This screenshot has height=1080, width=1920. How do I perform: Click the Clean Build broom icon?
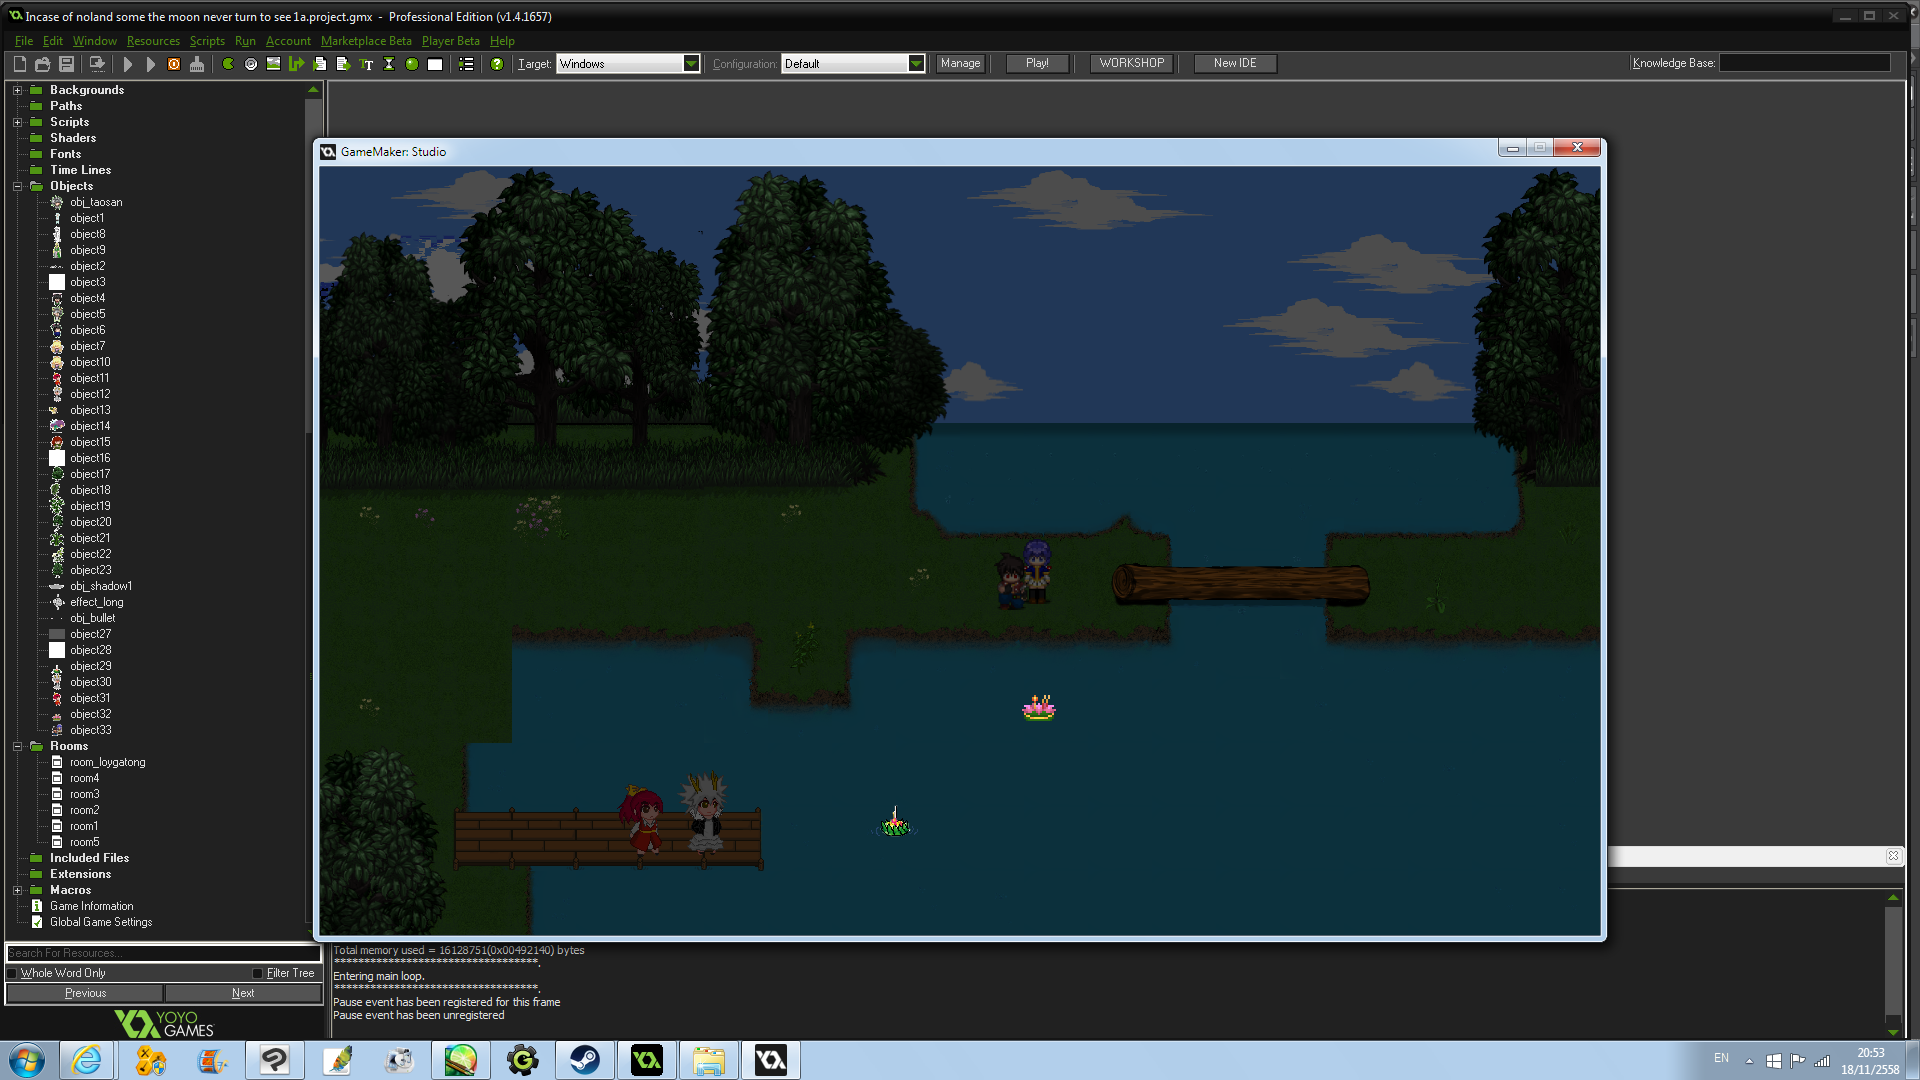(x=197, y=64)
